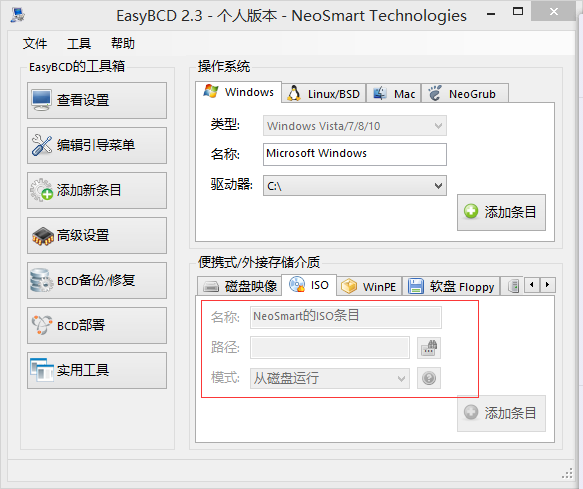Open 高级设置 advanced settings

97,235
